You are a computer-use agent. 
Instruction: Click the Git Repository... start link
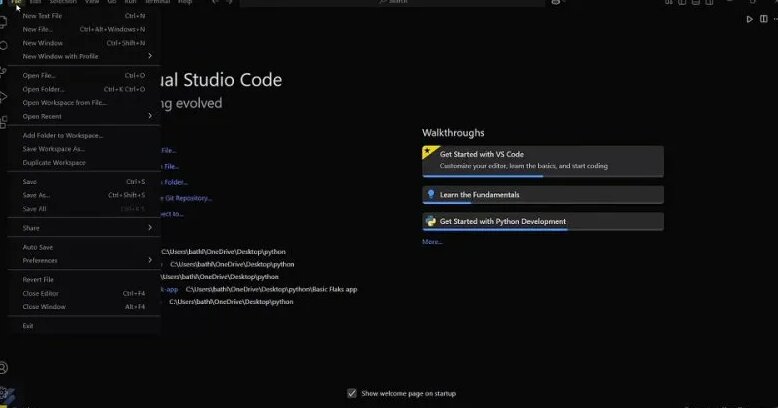tap(187, 198)
